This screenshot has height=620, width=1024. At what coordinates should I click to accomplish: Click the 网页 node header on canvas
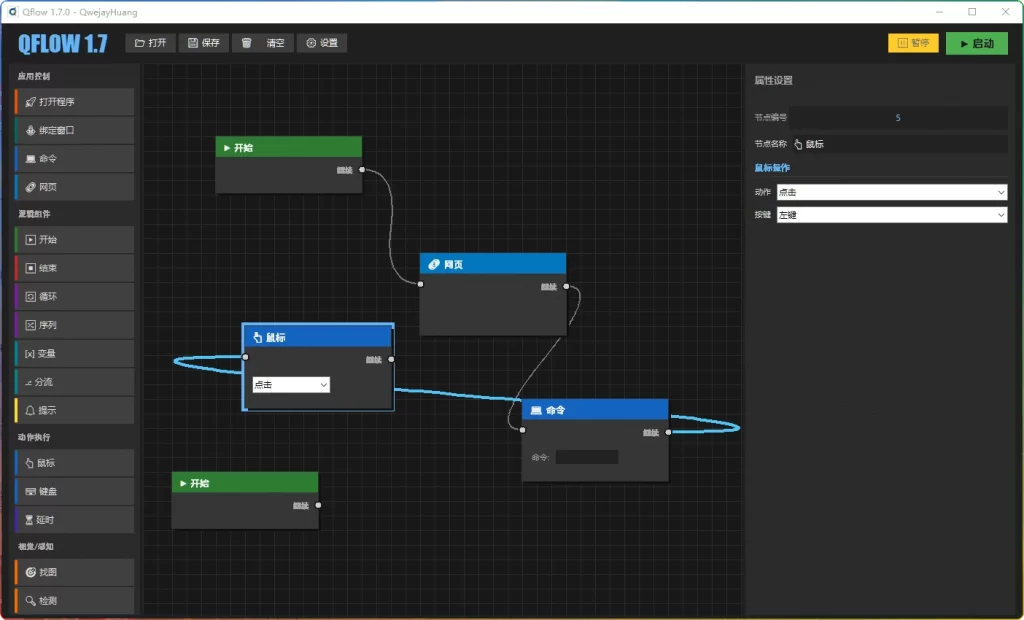[x=493, y=265]
